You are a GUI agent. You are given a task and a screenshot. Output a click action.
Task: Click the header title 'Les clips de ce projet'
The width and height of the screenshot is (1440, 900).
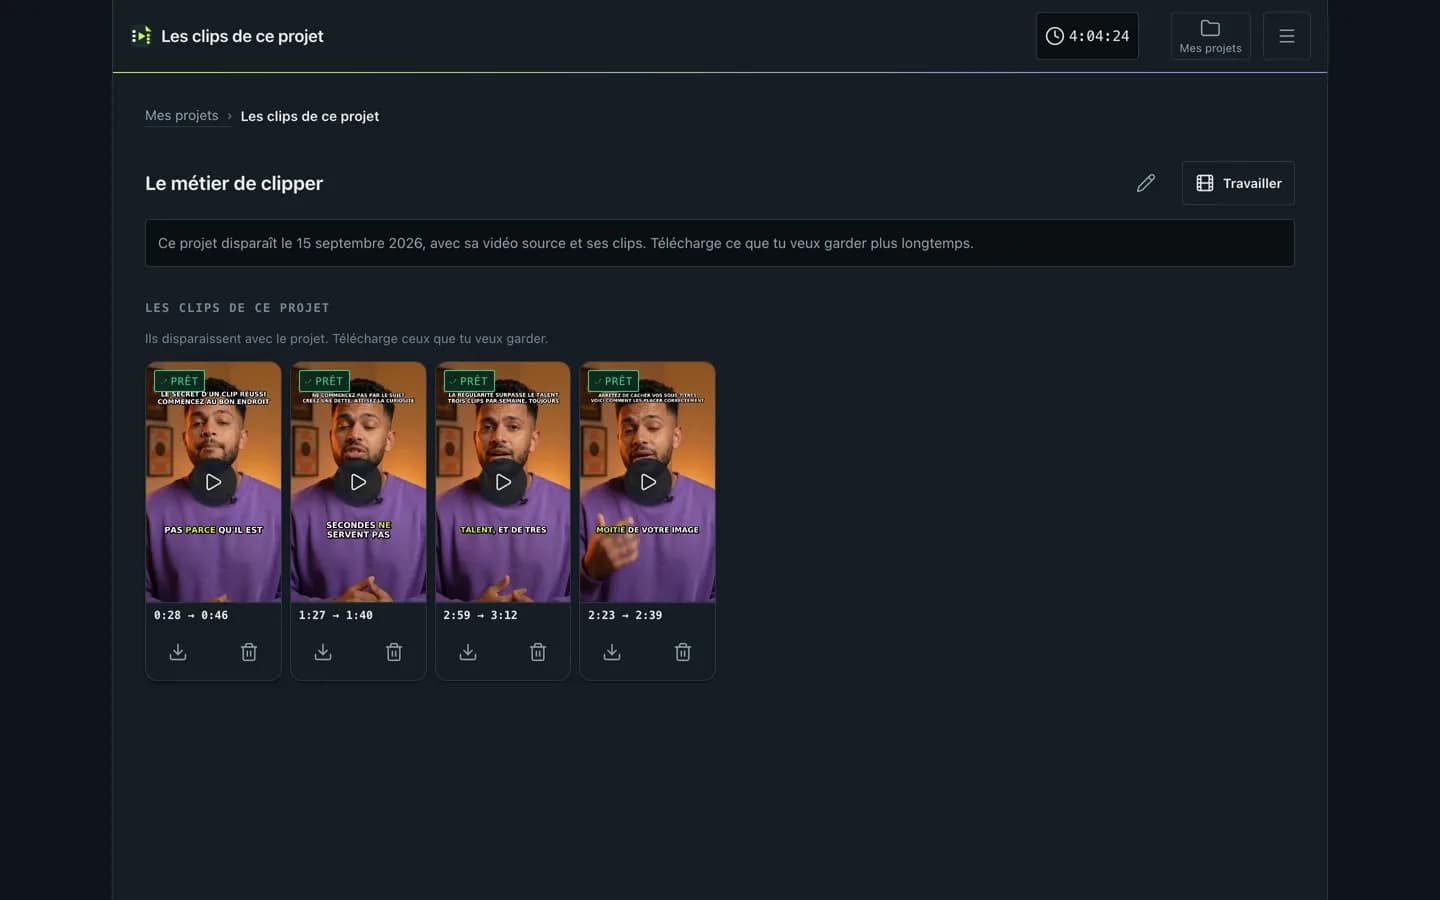coord(242,36)
